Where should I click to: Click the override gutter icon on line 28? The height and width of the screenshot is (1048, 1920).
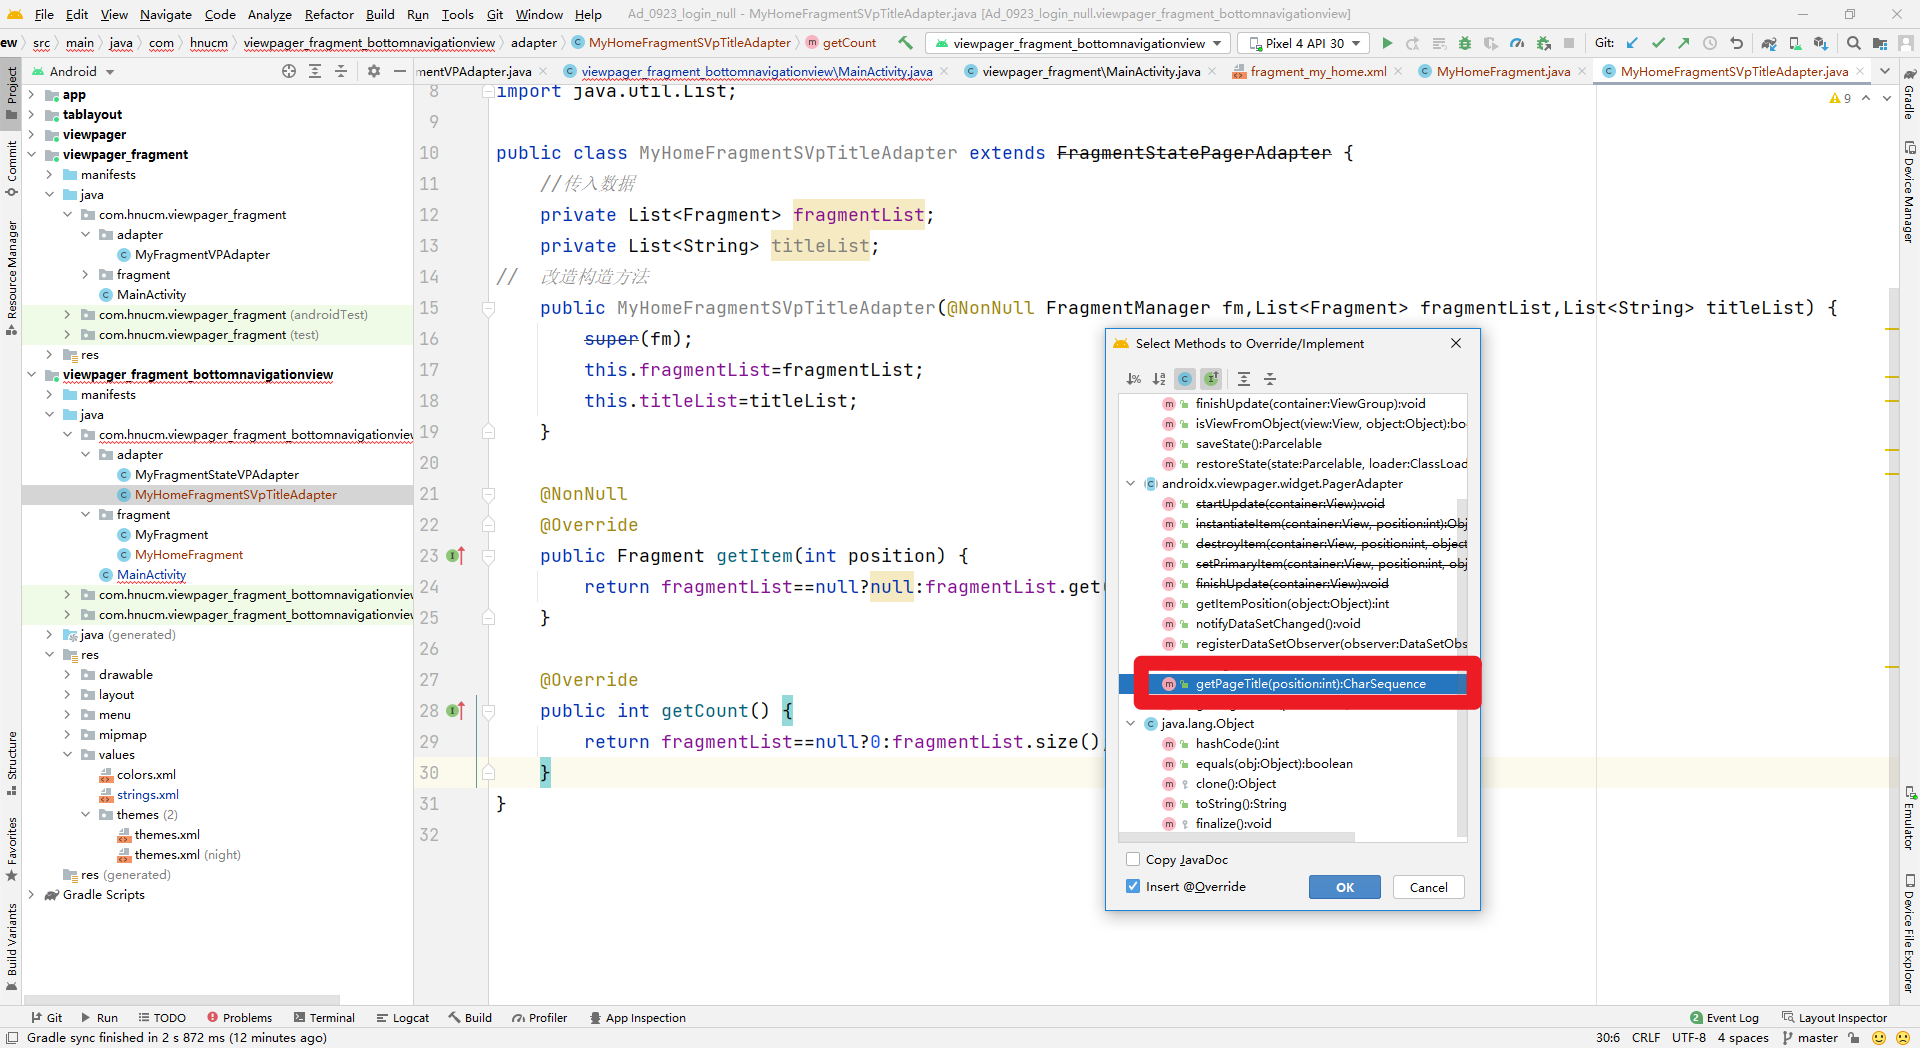click(x=456, y=711)
